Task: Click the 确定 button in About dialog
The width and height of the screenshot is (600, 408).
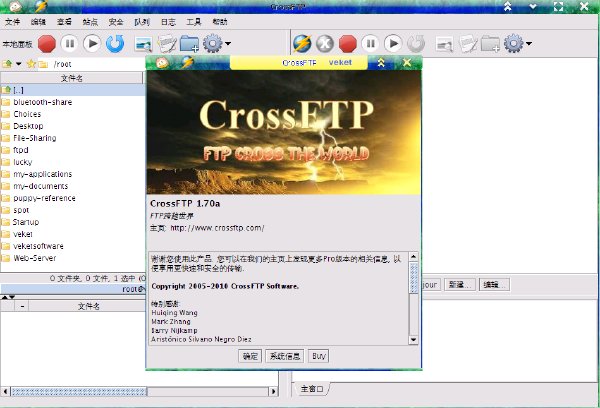Action: pyautogui.click(x=250, y=356)
